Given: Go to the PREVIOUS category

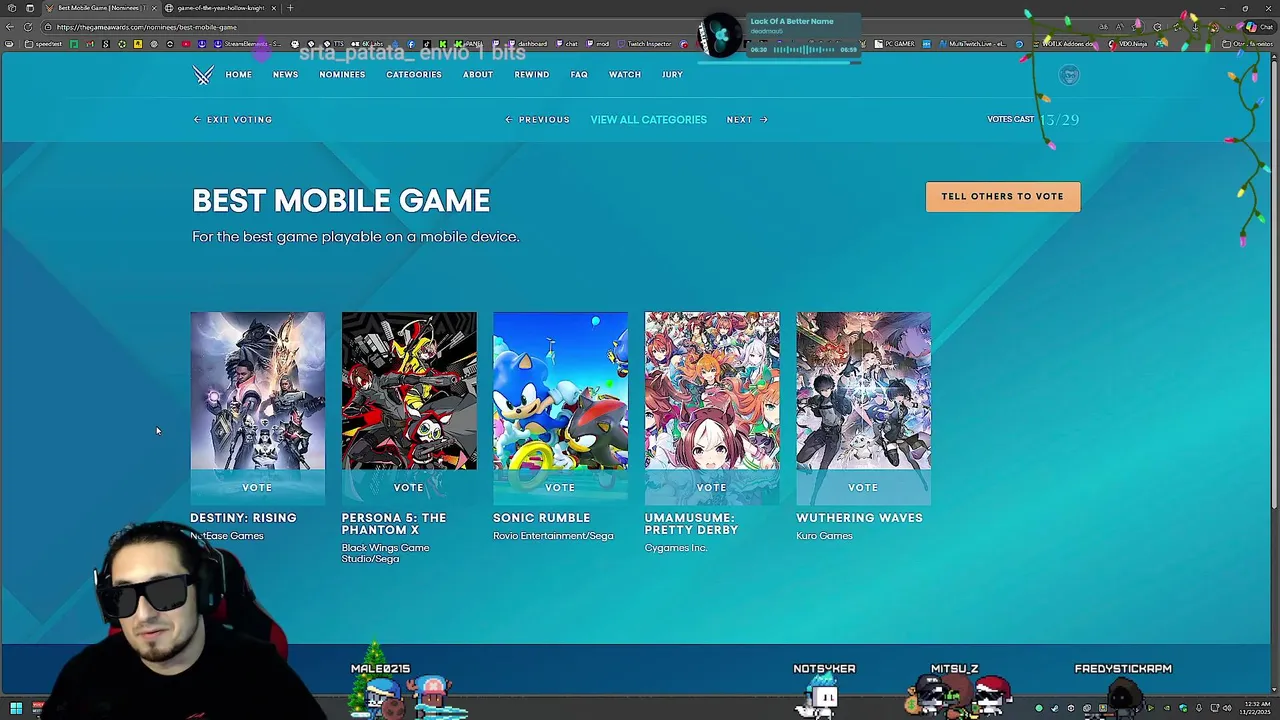Looking at the screenshot, I should pos(538,120).
